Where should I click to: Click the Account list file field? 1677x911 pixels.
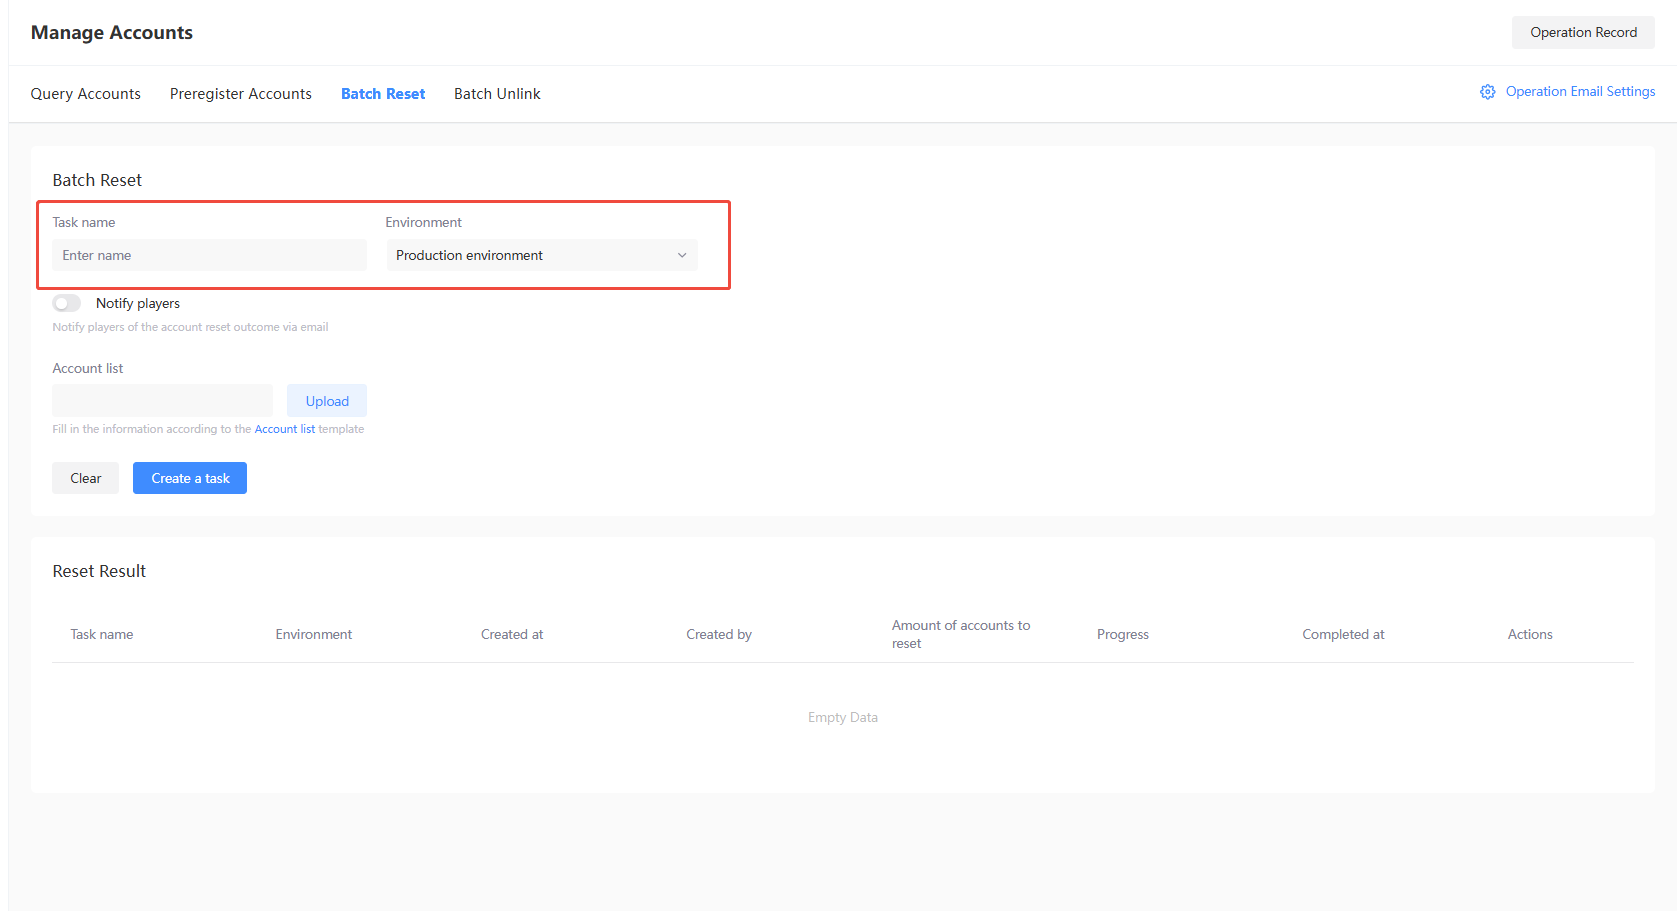(x=162, y=401)
